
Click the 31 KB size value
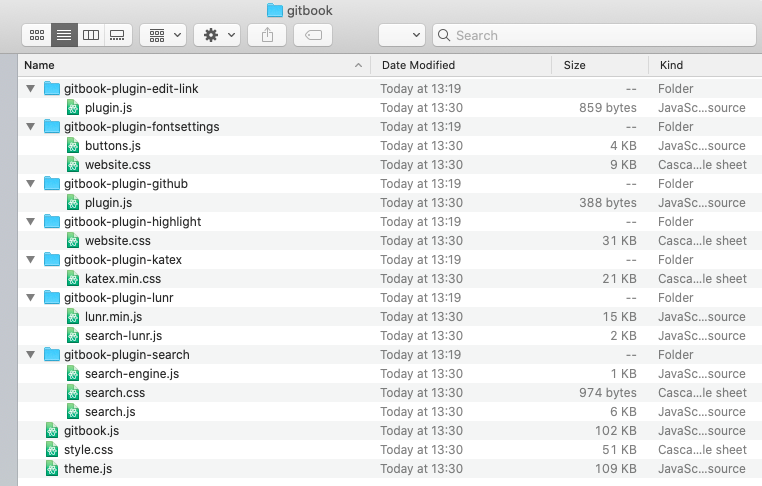click(619, 241)
